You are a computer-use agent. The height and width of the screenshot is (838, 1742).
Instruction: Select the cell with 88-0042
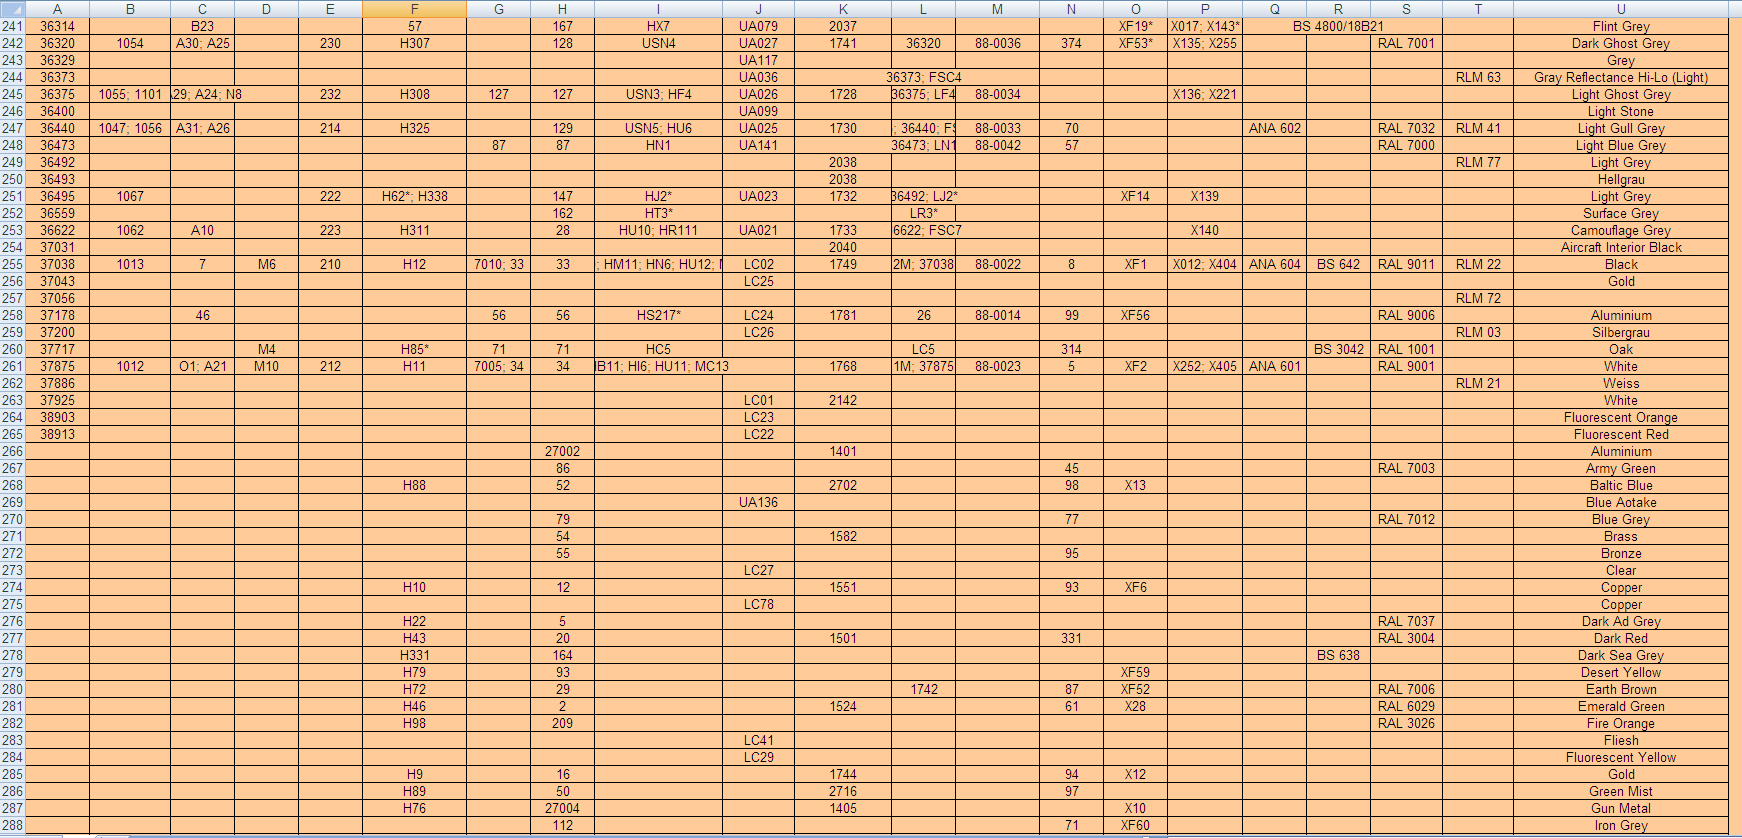997,146
